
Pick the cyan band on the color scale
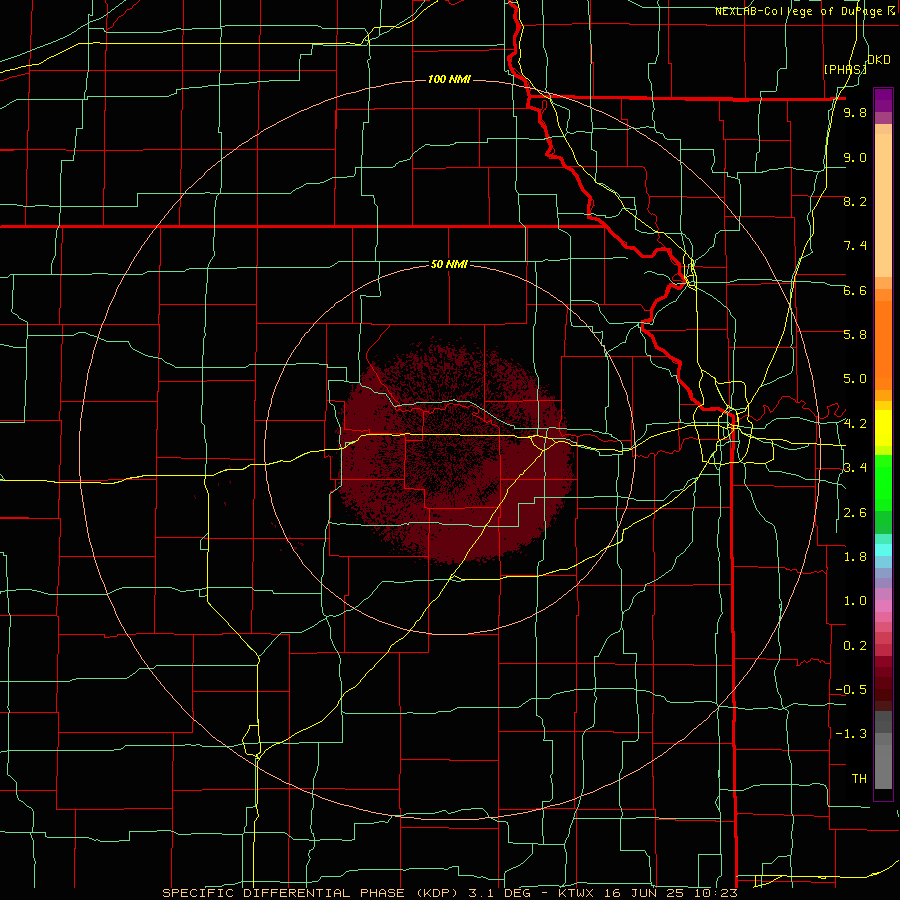(883, 549)
